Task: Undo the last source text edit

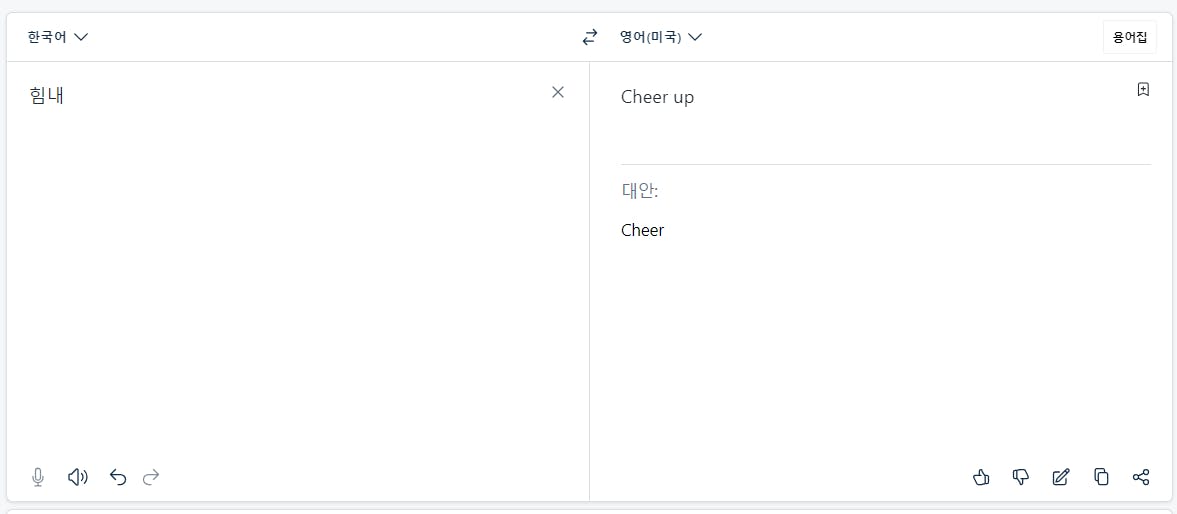Action: click(x=118, y=477)
